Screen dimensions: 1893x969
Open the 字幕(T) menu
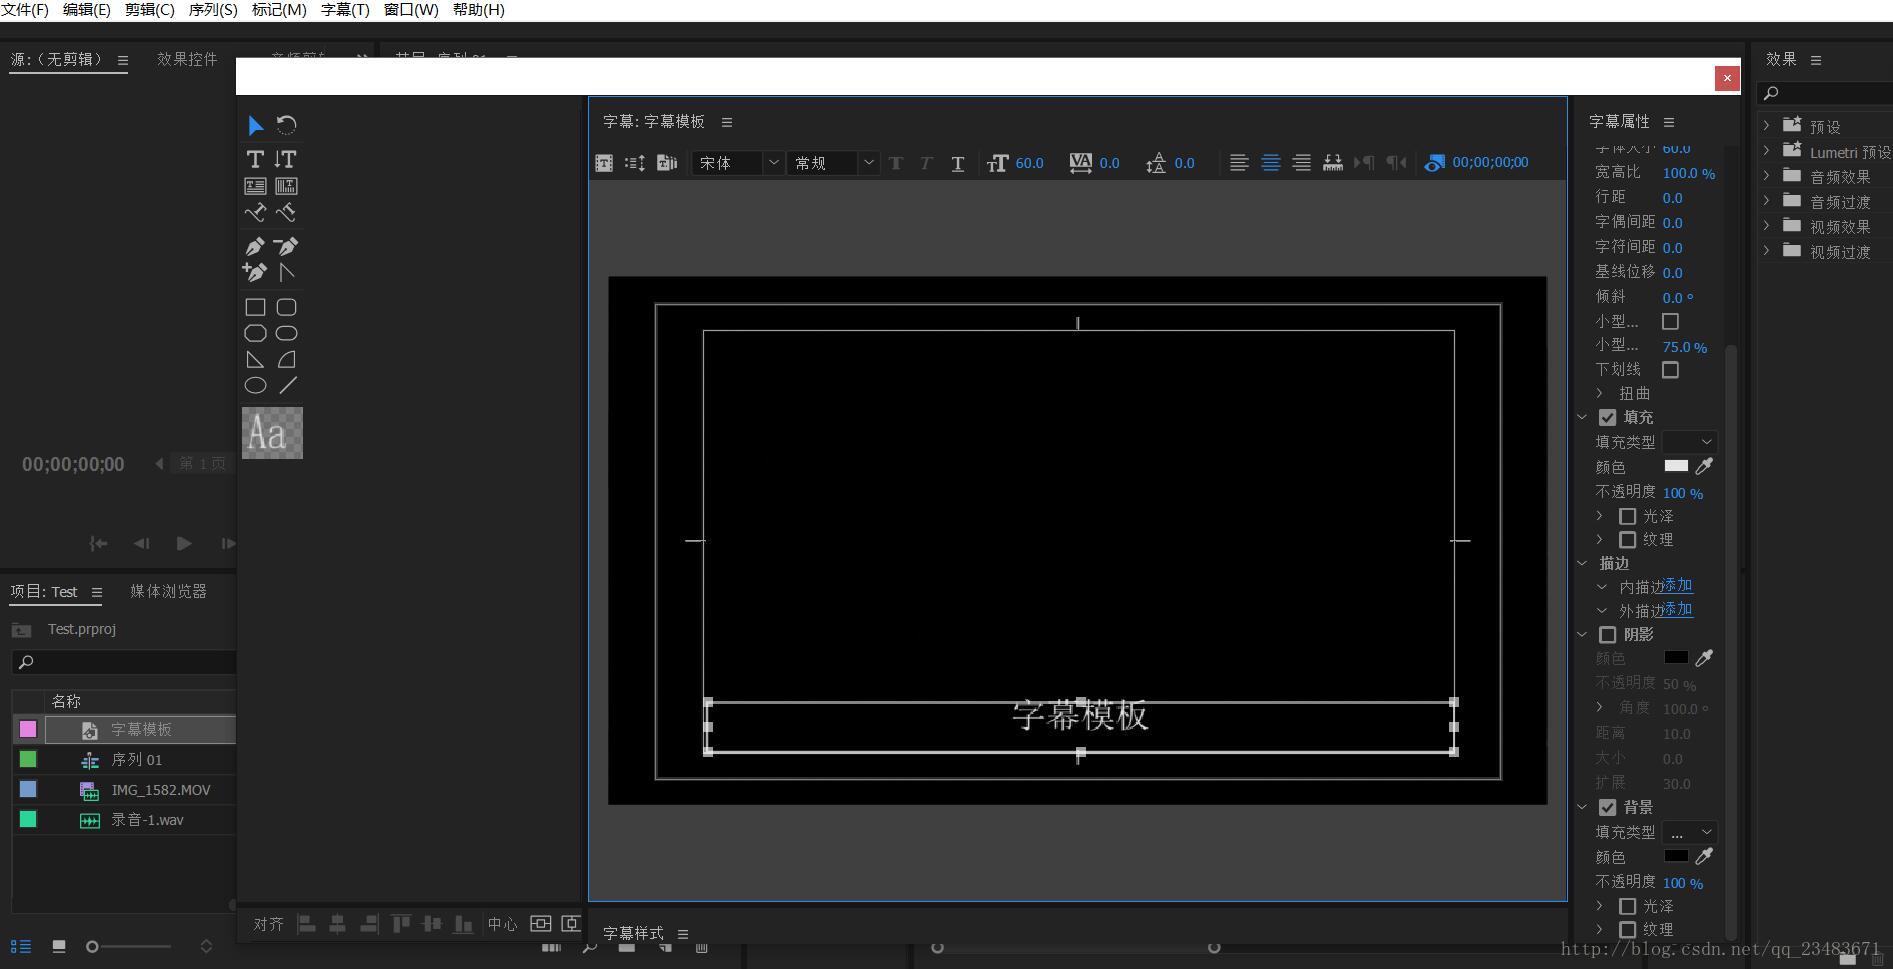tap(344, 10)
